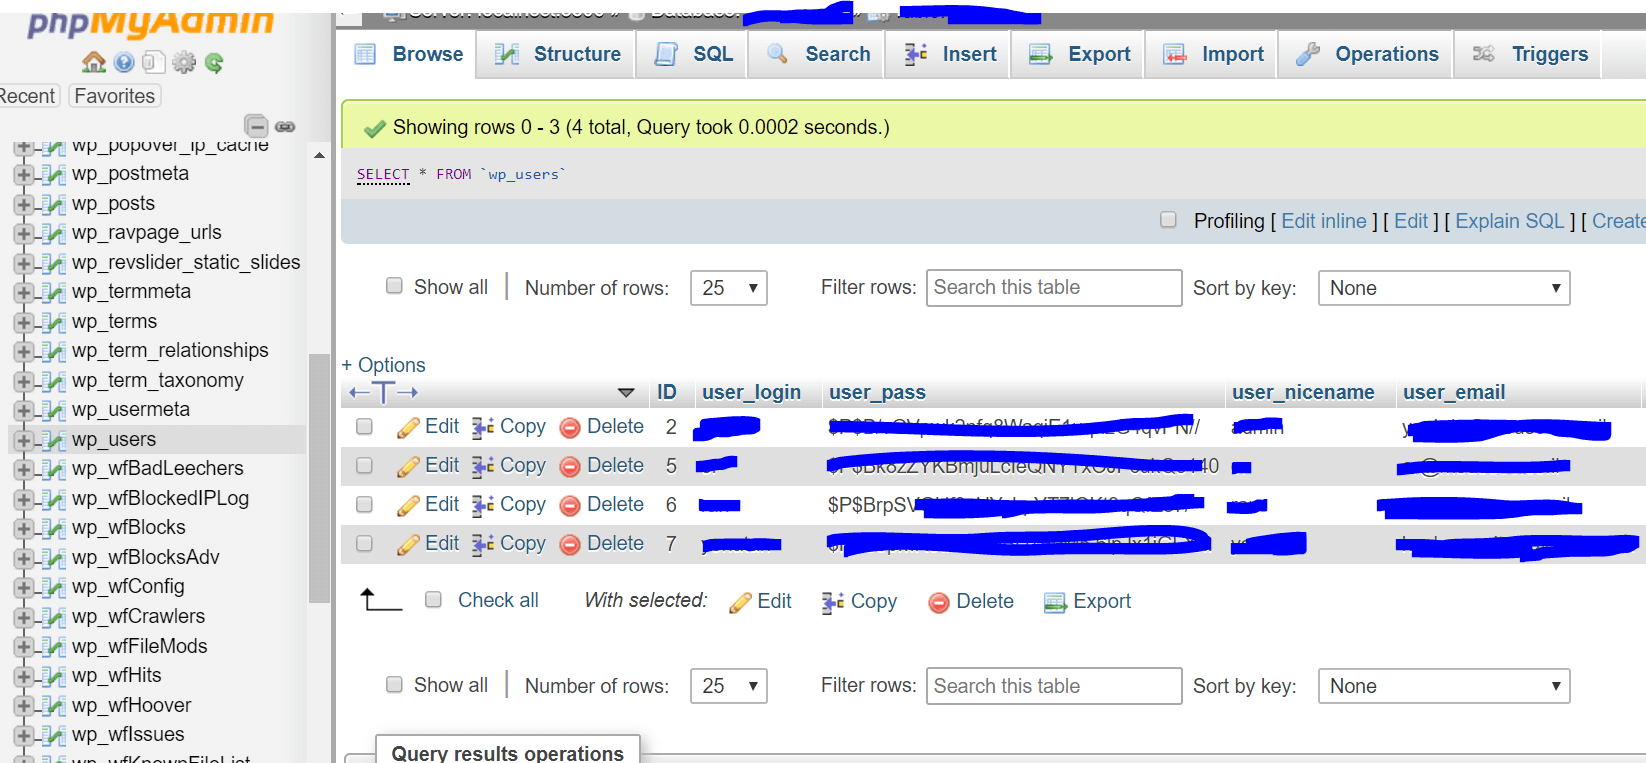Click the Copy icon for row ID 5
The height and width of the screenshot is (763, 1646).
(x=483, y=467)
